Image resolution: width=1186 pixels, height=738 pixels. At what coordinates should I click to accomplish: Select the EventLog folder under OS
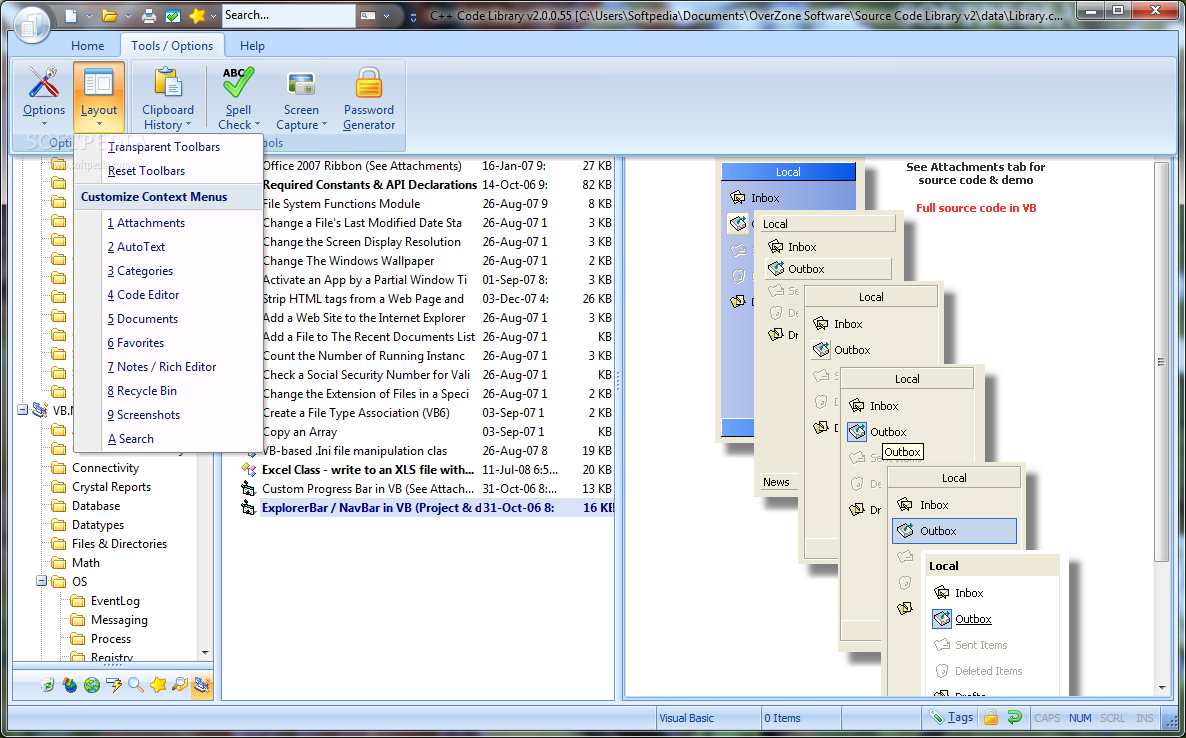115,601
